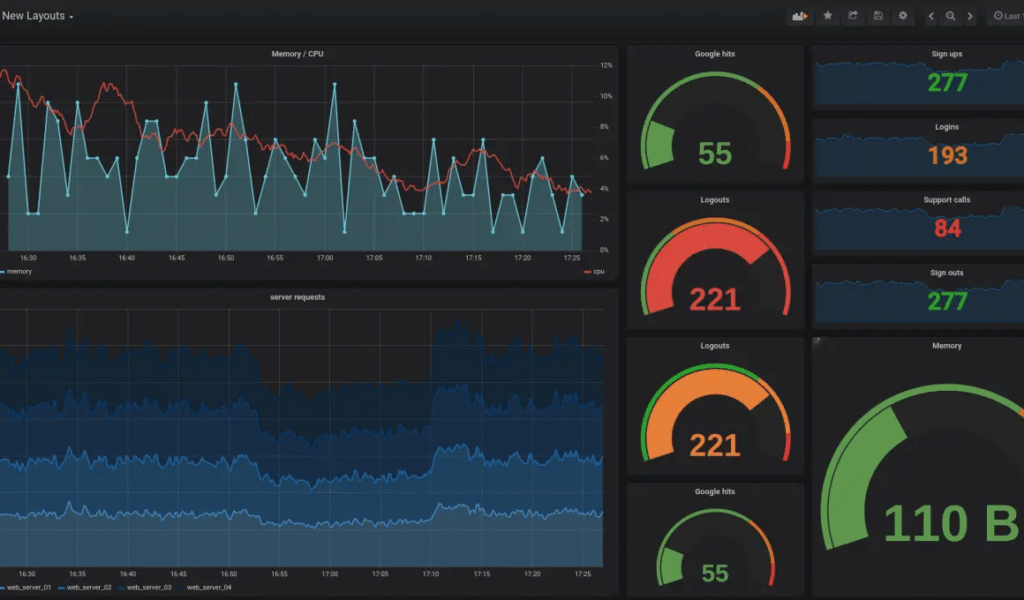The image size is (1024, 600).
Task: Save the dashboard
Action: tap(878, 15)
